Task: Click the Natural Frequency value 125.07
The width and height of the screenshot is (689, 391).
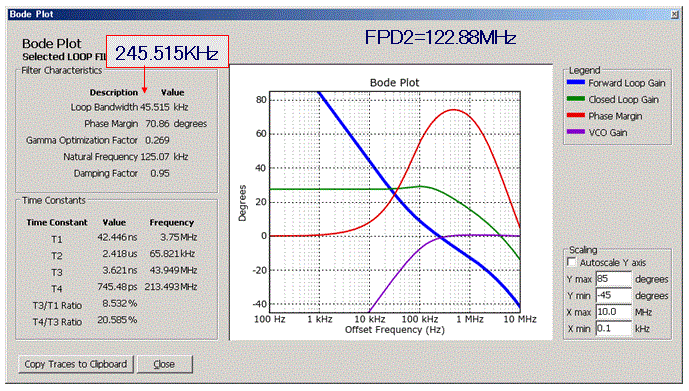Action: 155,157
